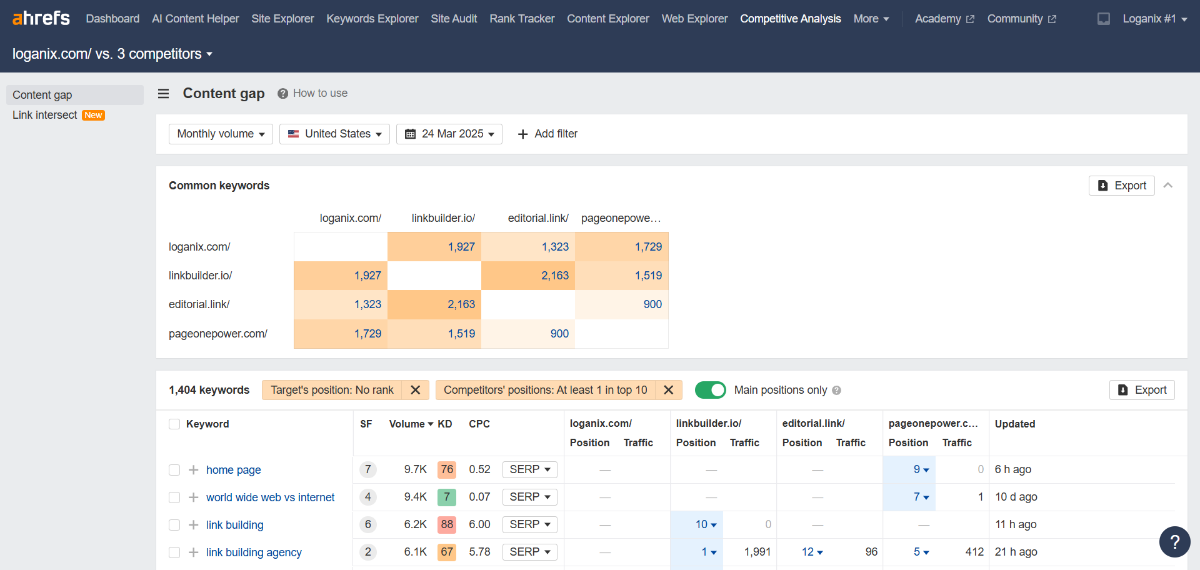Go to Dashboard
Screen dimensions: 1200x570
113,19
